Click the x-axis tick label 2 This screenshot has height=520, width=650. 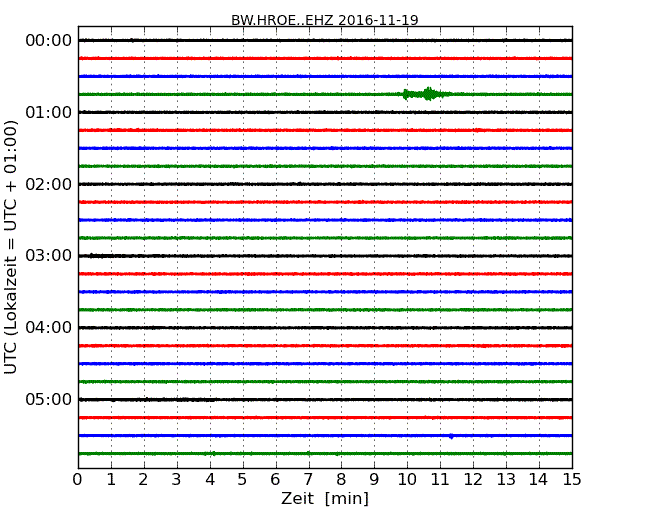(143, 480)
